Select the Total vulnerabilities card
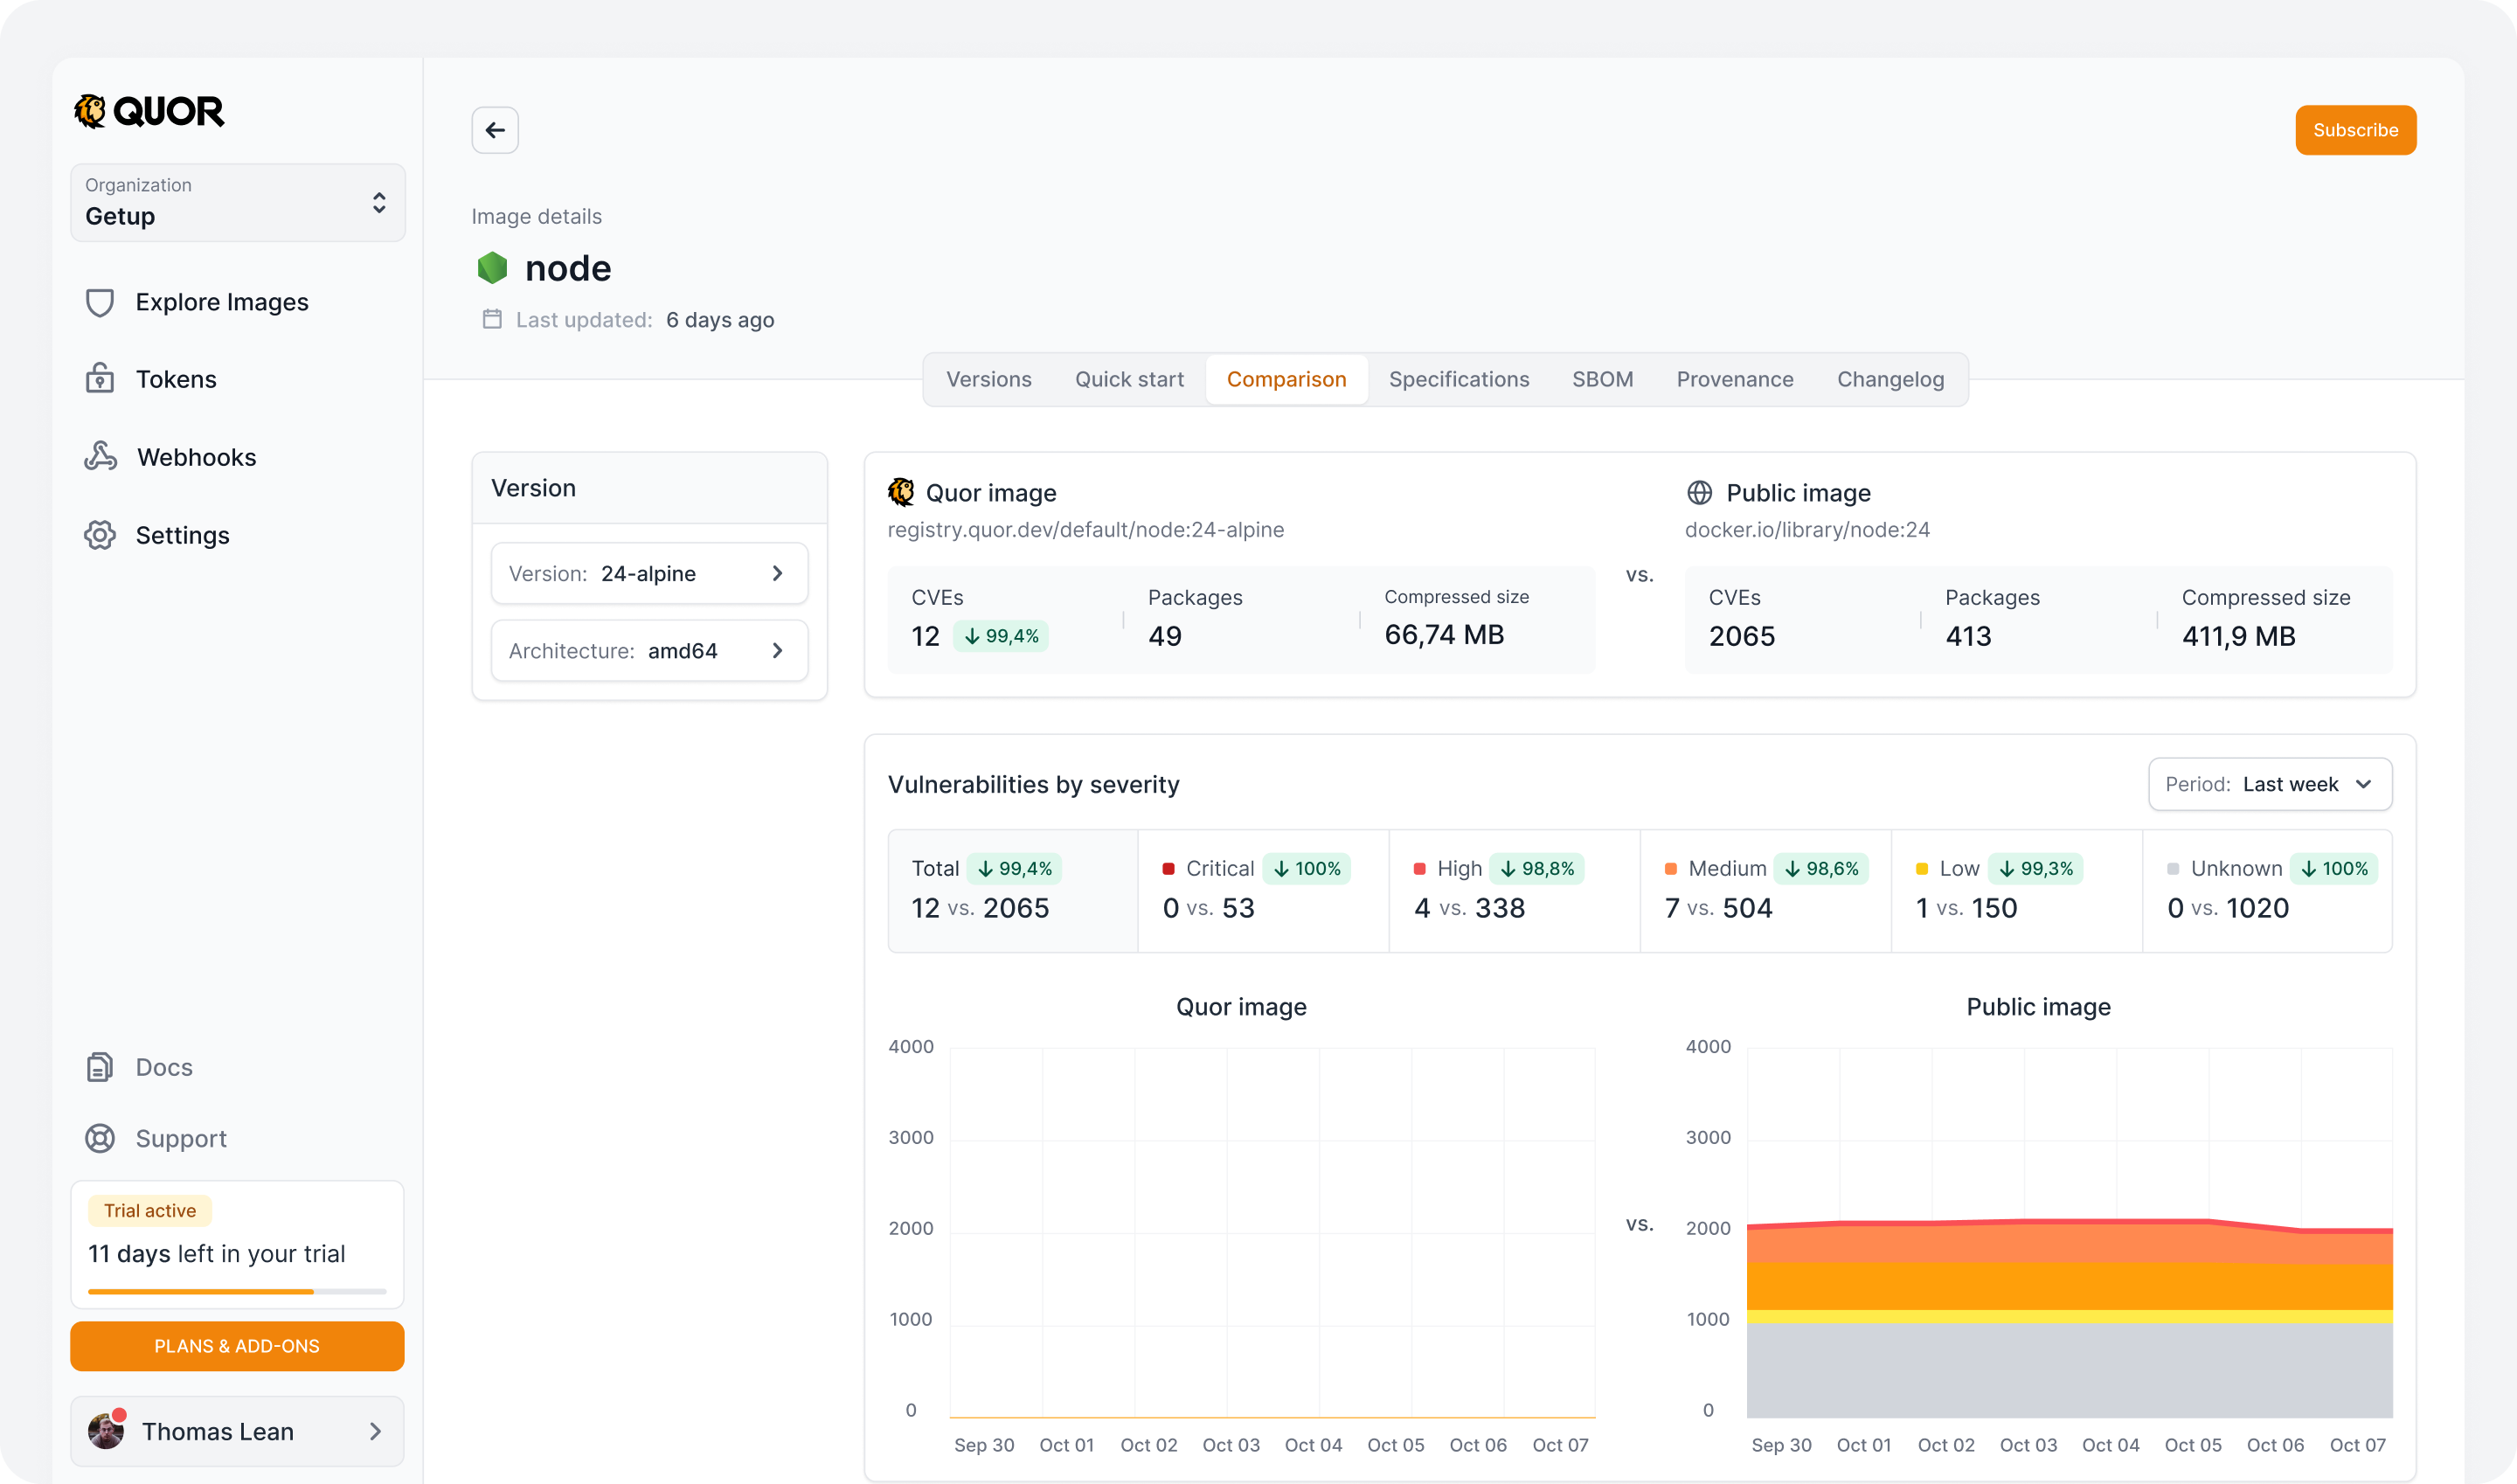 click(x=1013, y=890)
